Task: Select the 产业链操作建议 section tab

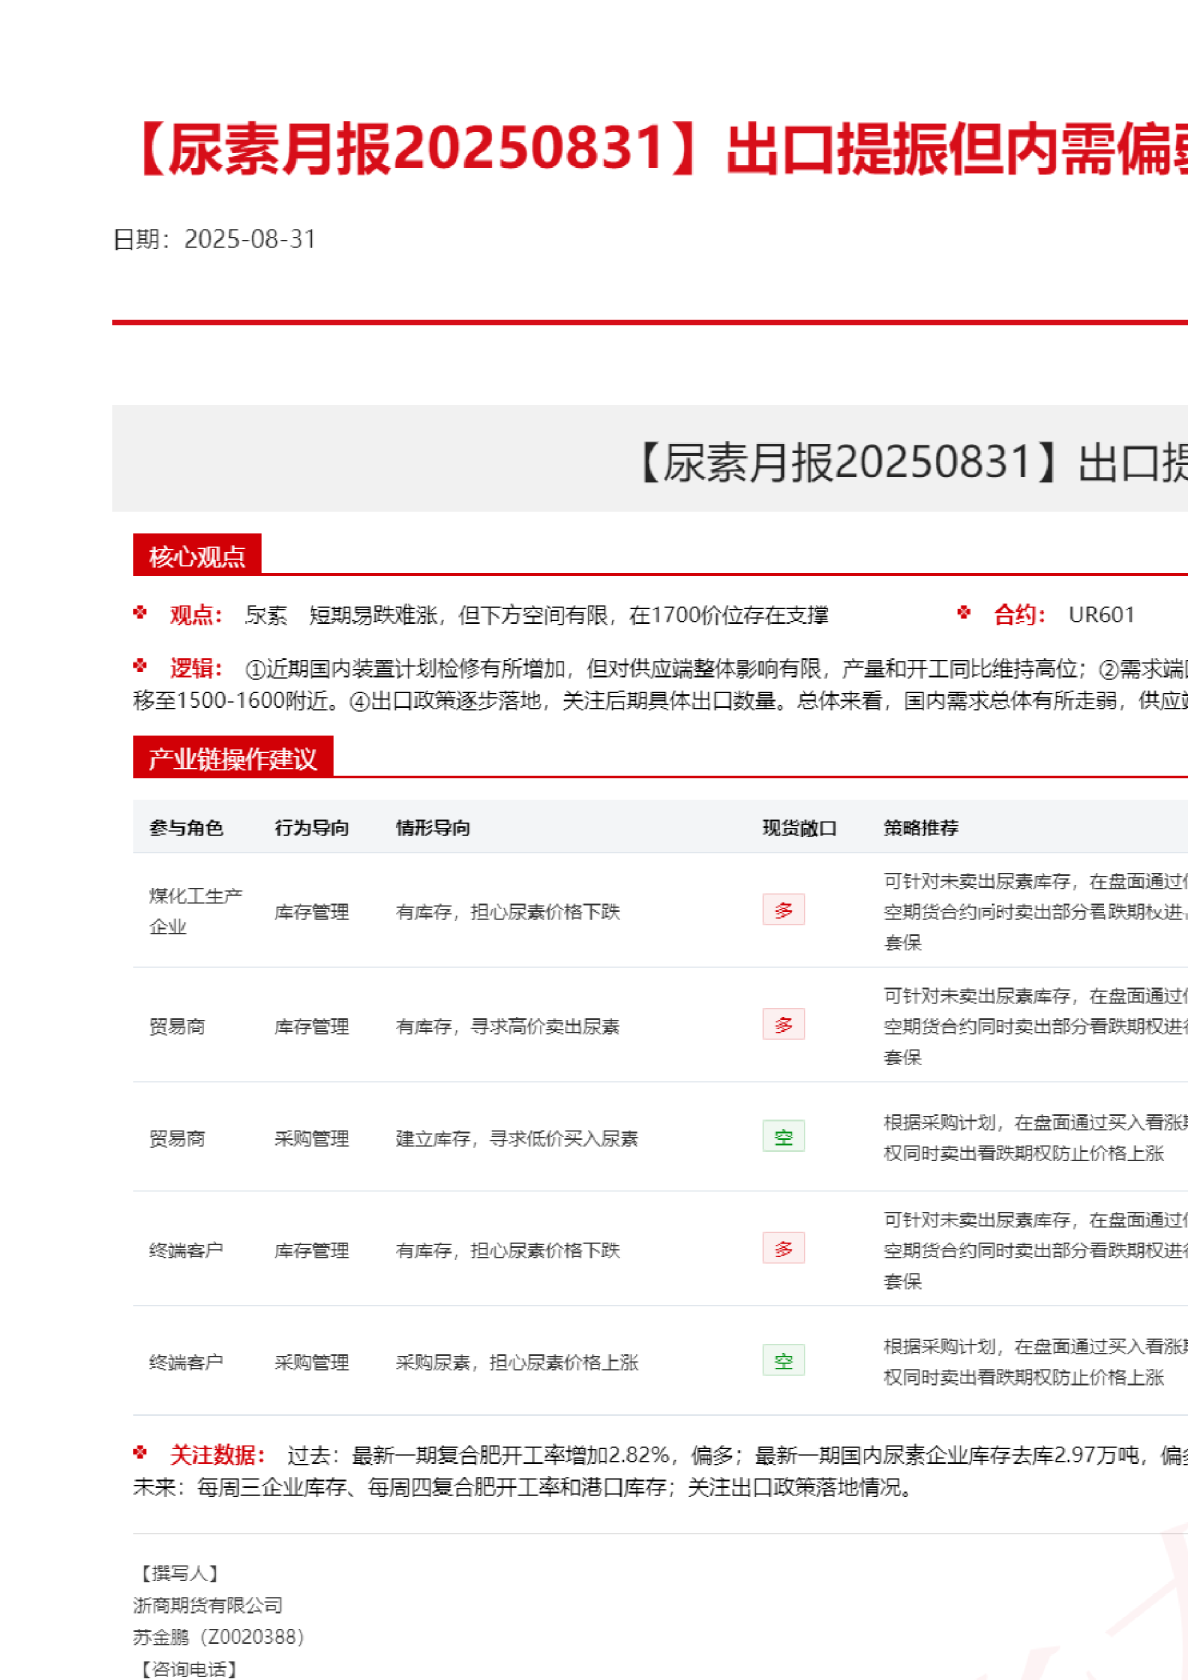Action: pos(232,759)
